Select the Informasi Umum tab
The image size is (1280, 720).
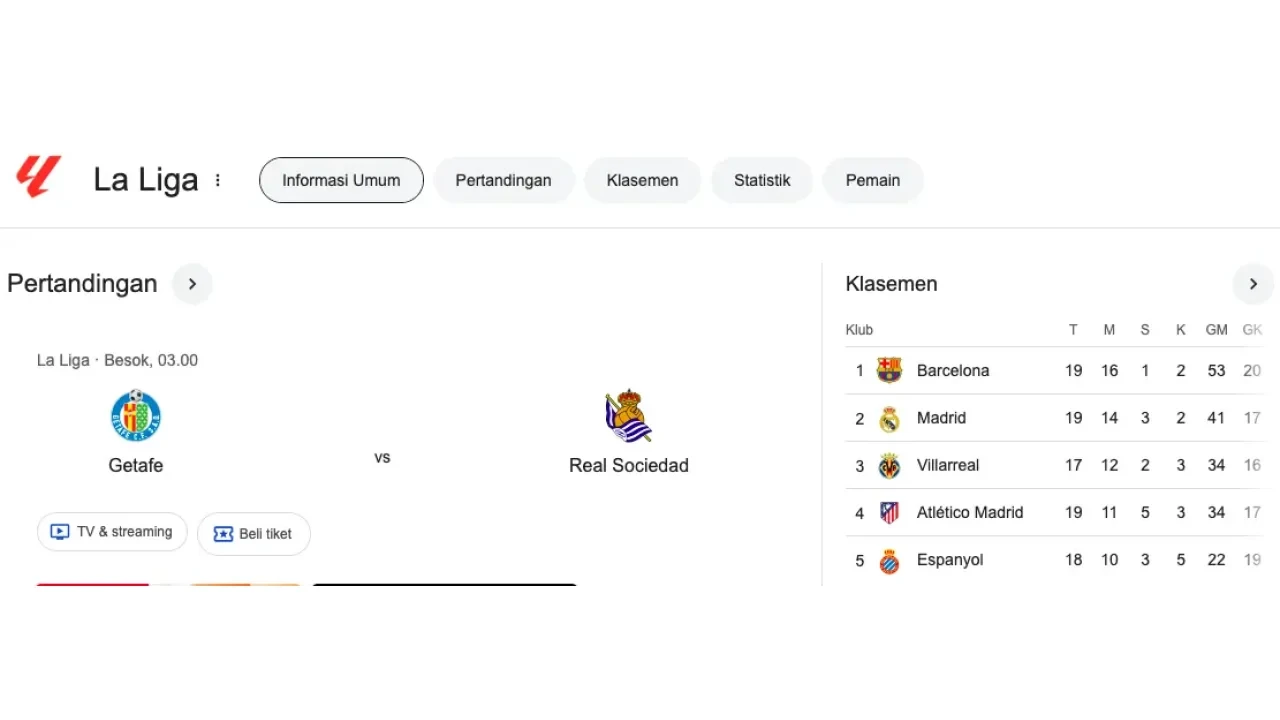[x=341, y=181]
